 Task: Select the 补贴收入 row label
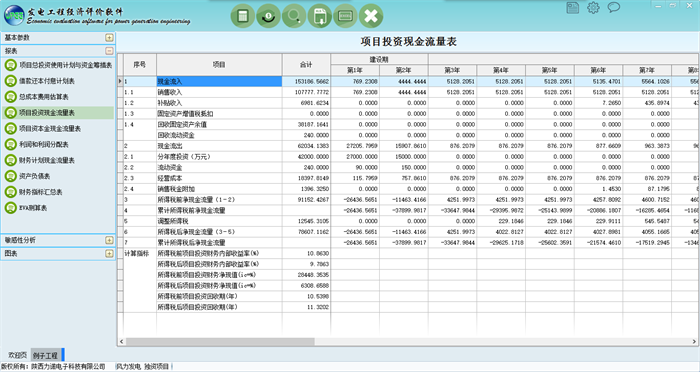(170, 103)
